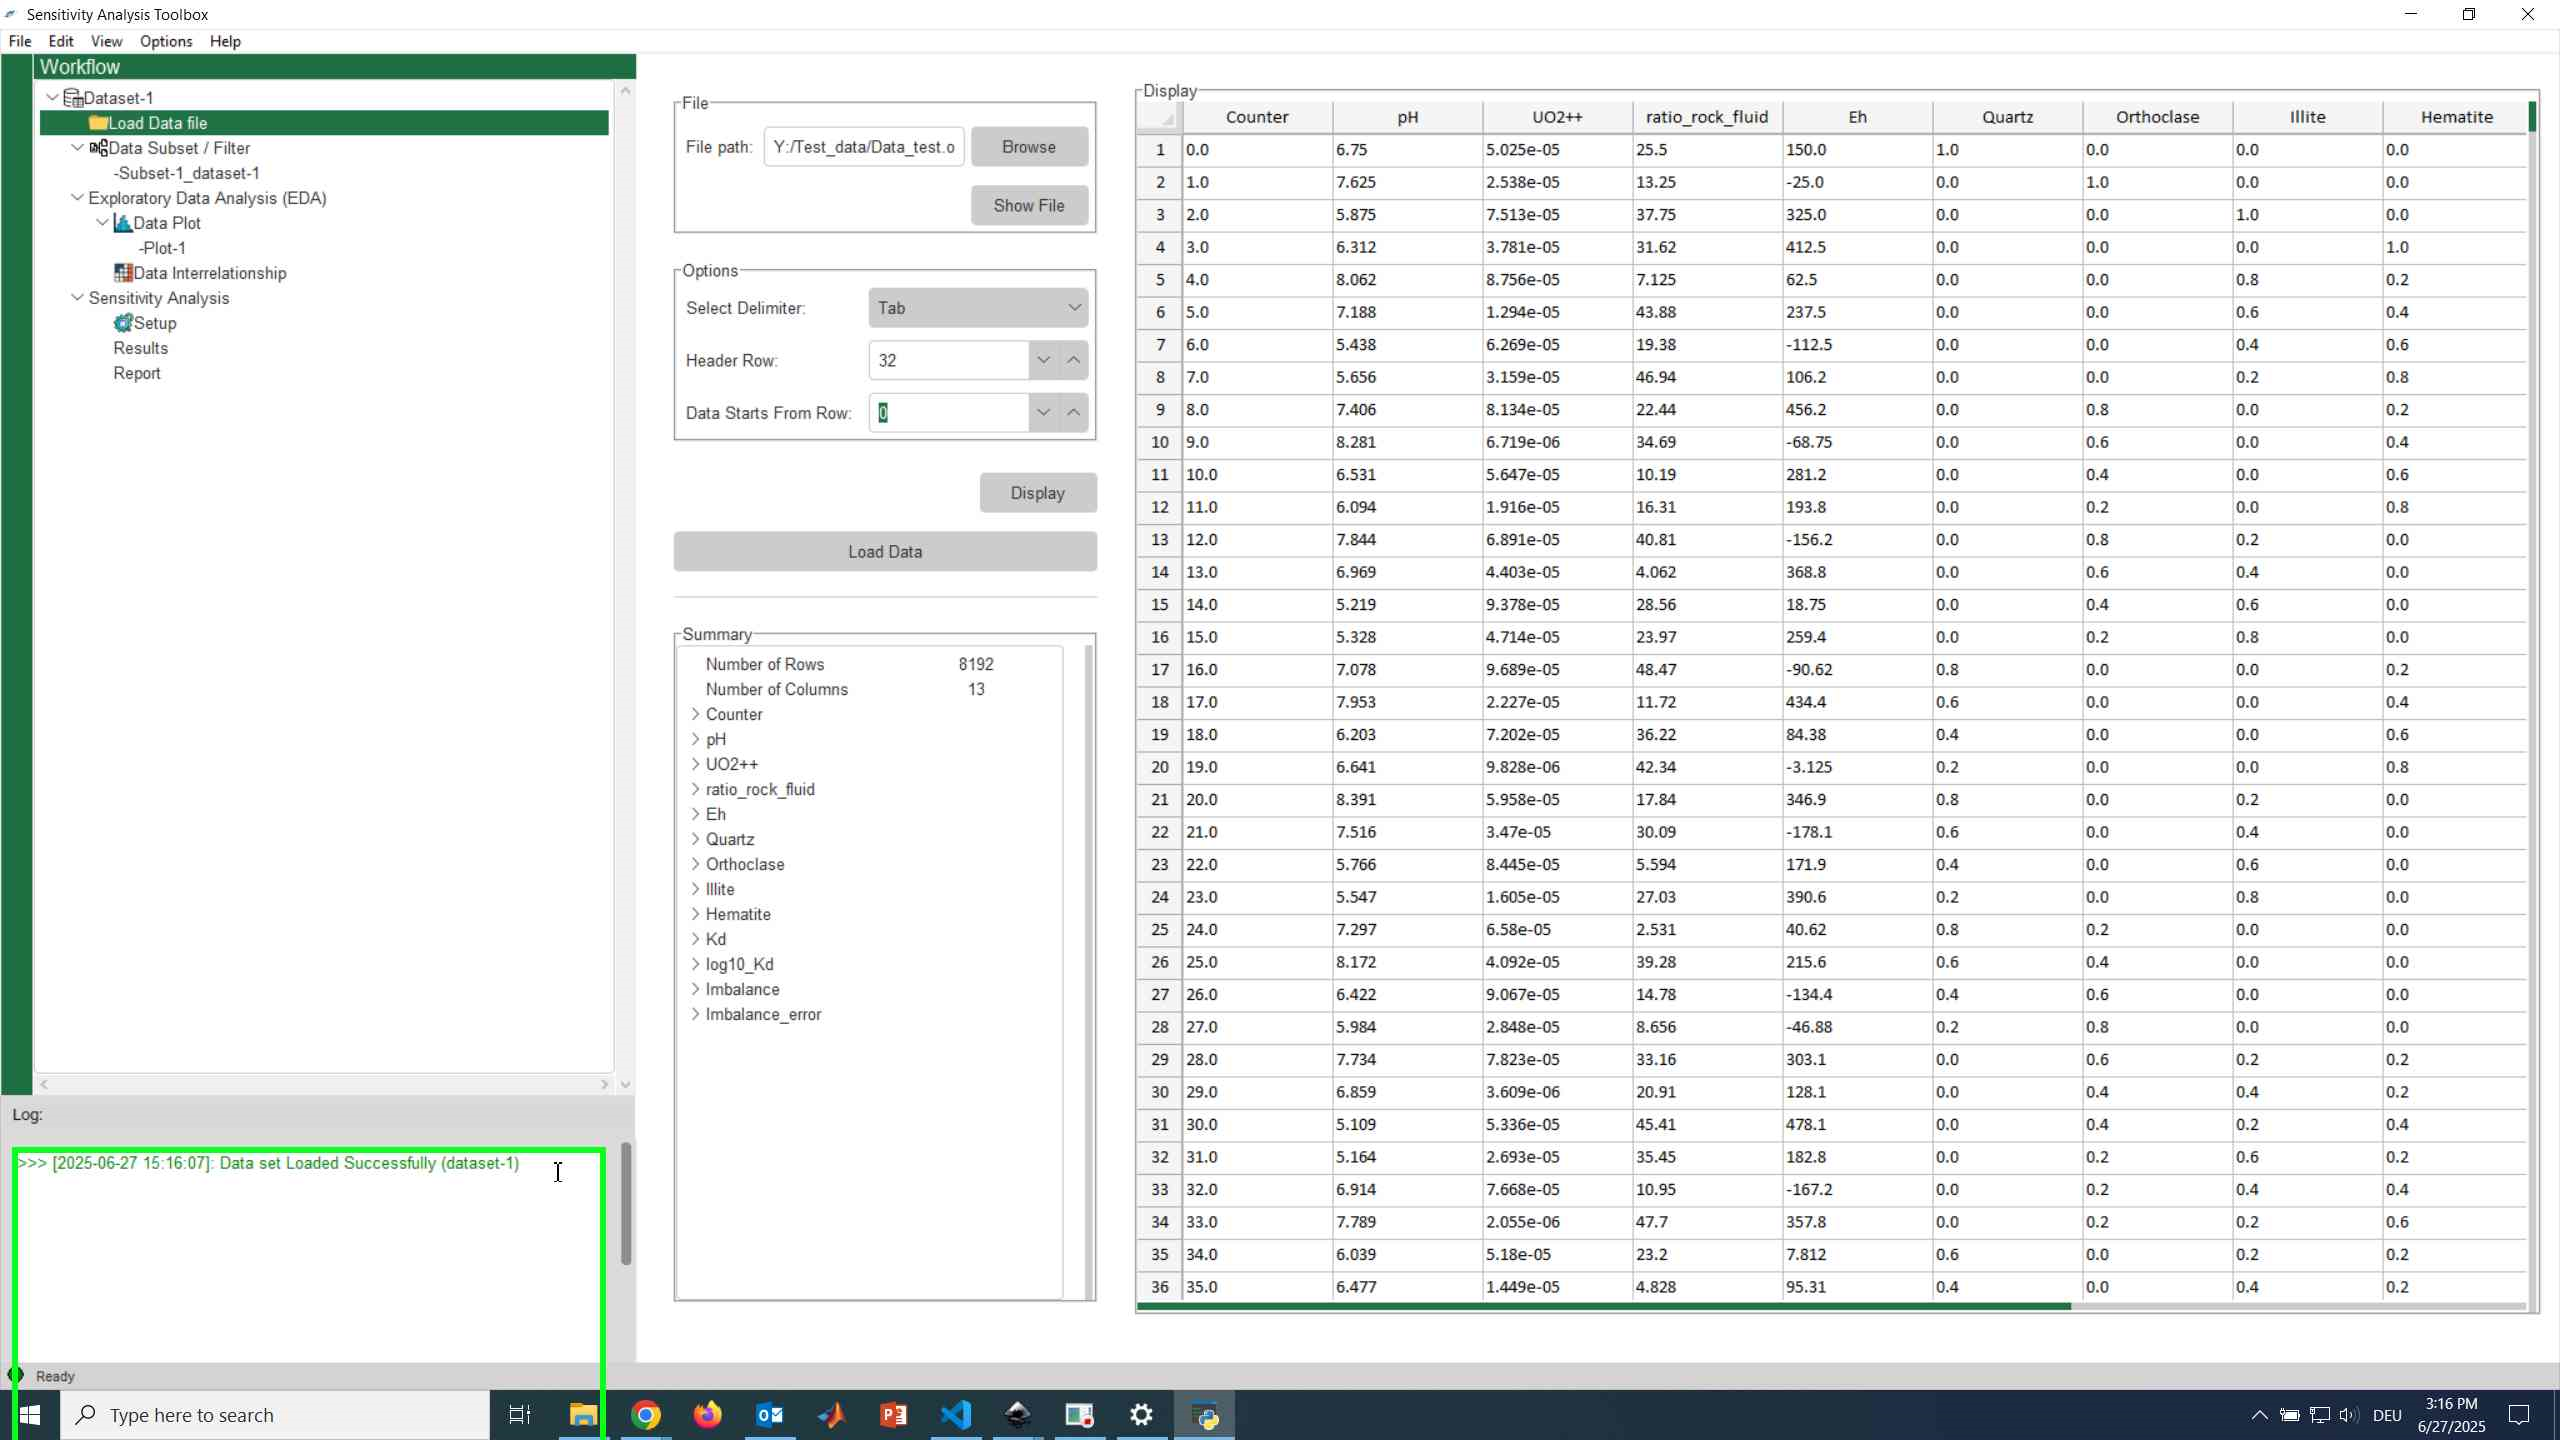
Task: Click the Show File button
Action: click(x=1029, y=205)
